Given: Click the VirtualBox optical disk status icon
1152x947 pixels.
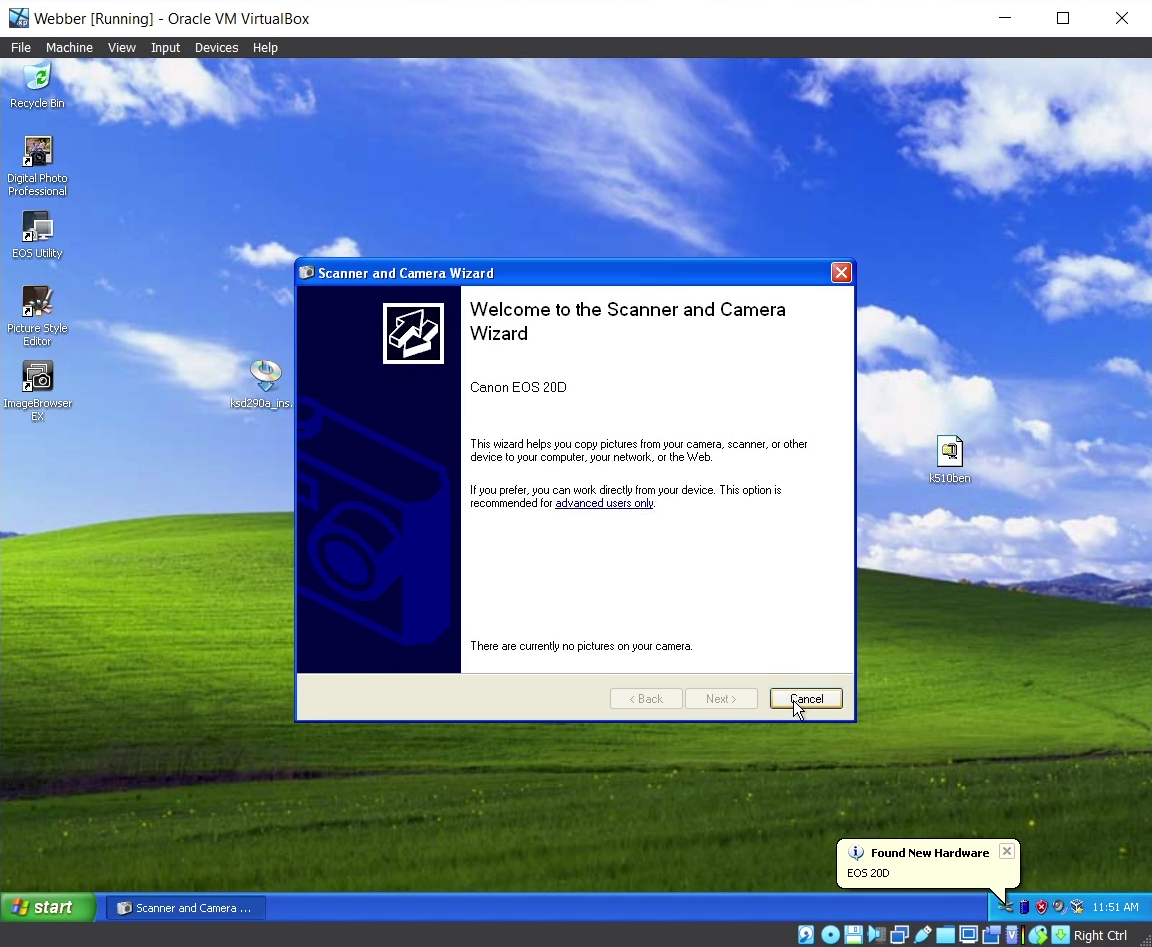Looking at the screenshot, I should (x=830, y=935).
